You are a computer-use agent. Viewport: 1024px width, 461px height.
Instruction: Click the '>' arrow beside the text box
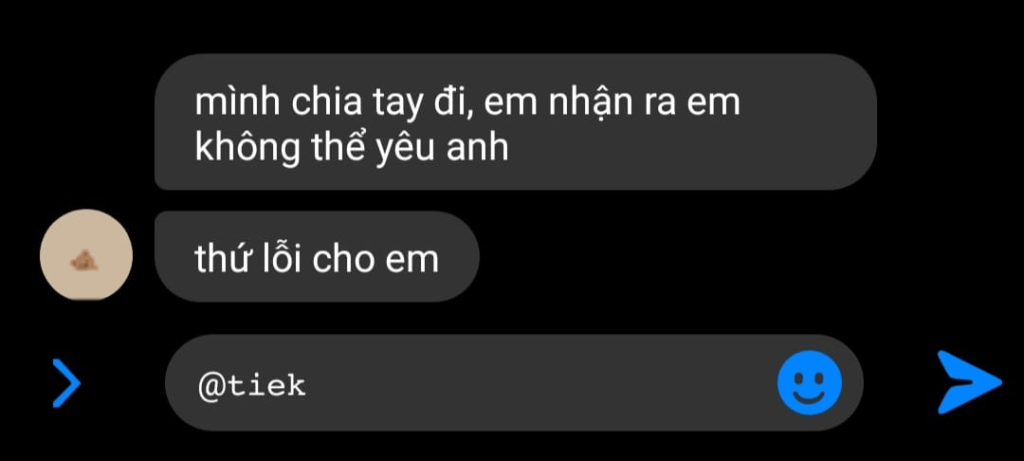66,383
